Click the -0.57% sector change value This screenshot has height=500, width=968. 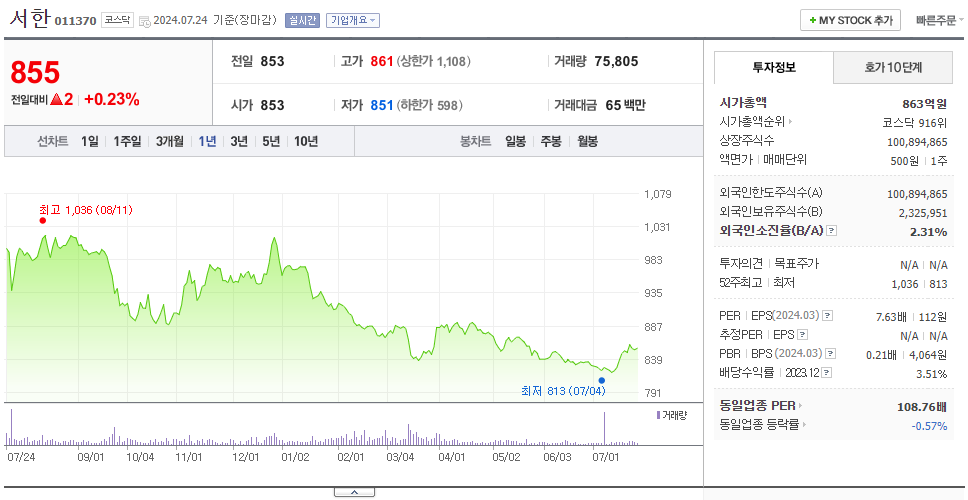pos(929,426)
